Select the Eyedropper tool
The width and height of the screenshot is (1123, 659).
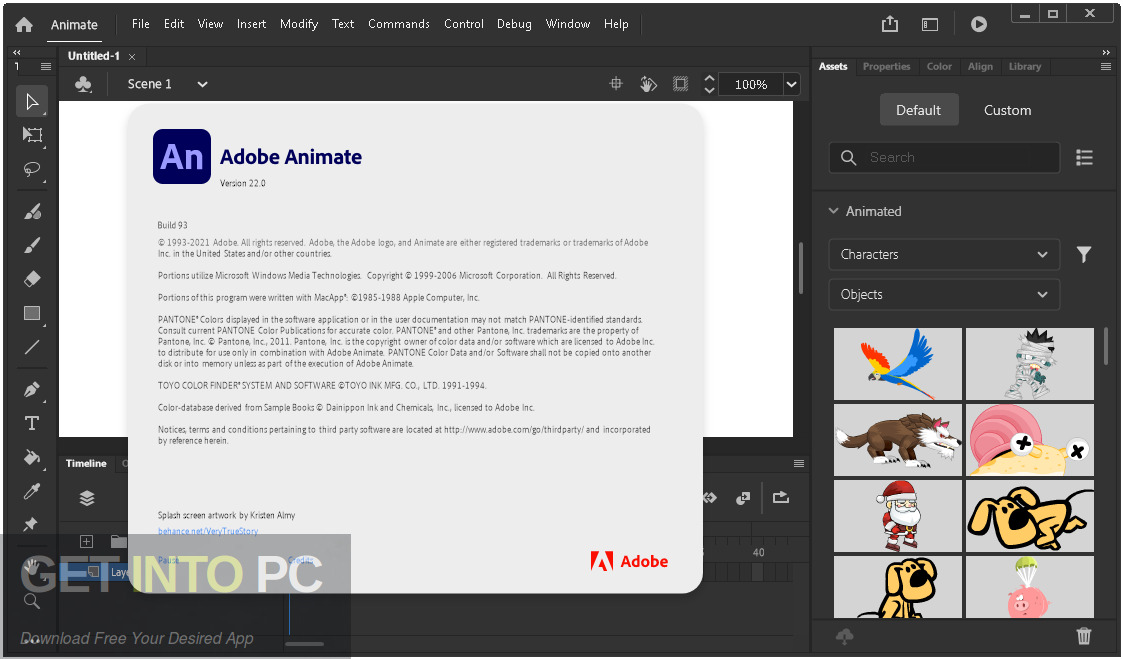click(32, 491)
